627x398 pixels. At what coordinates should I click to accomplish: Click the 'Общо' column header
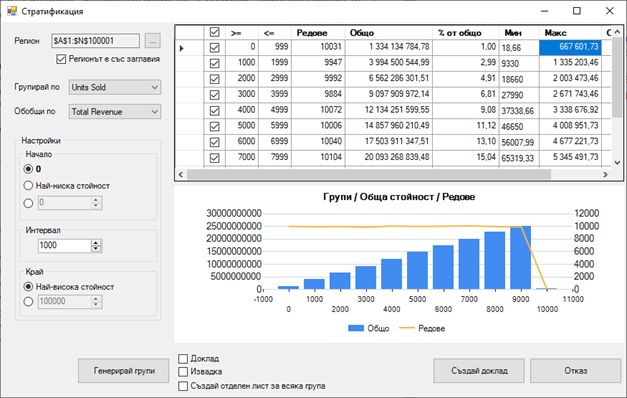pyautogui.click(x=389, y=33)
